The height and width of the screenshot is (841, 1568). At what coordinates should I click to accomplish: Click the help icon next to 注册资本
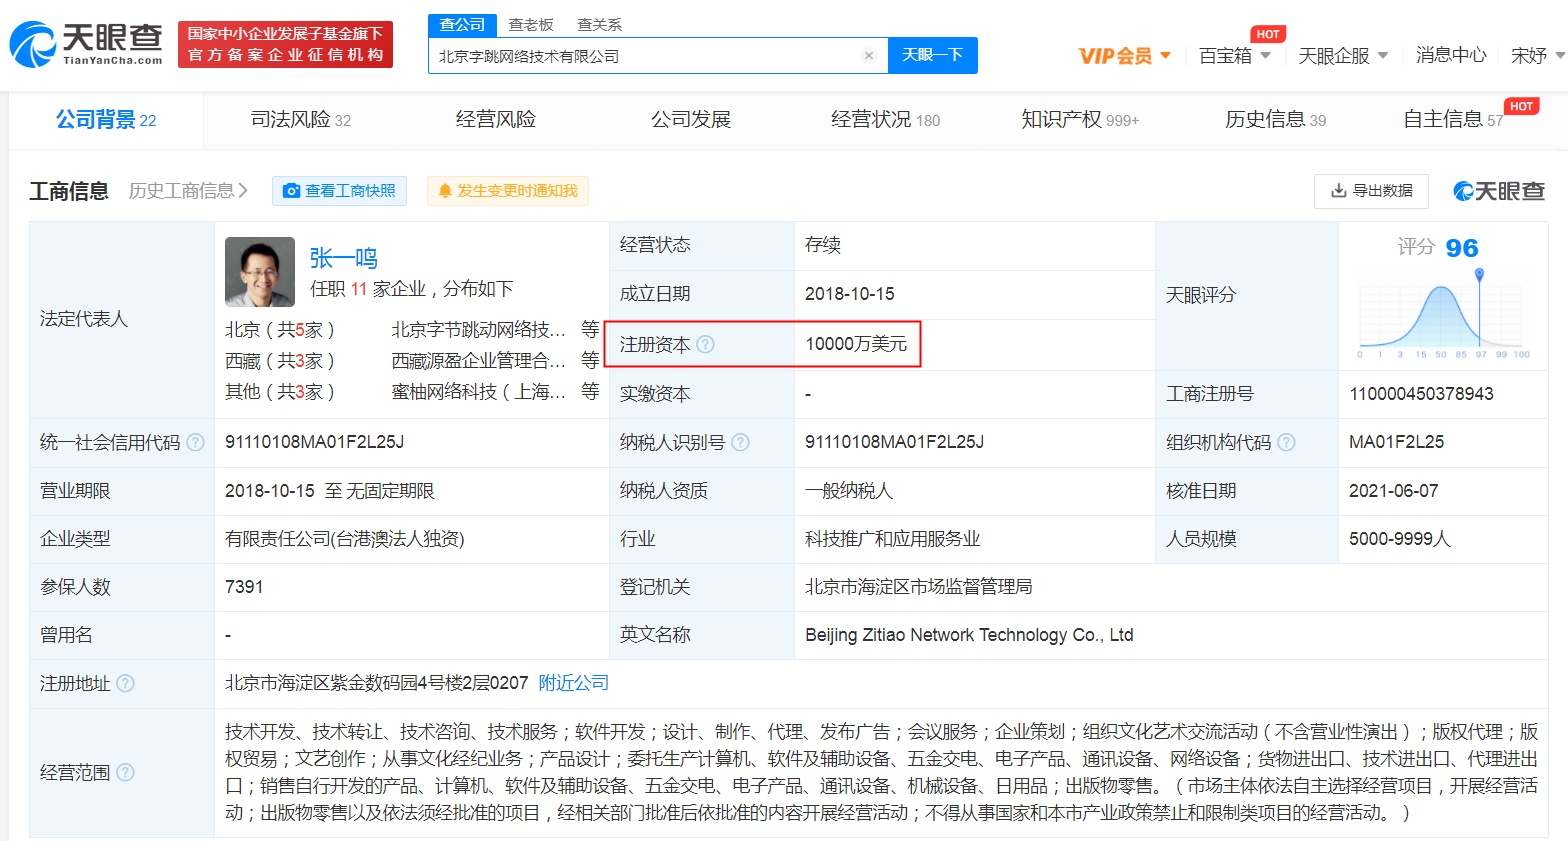[705, 344]
